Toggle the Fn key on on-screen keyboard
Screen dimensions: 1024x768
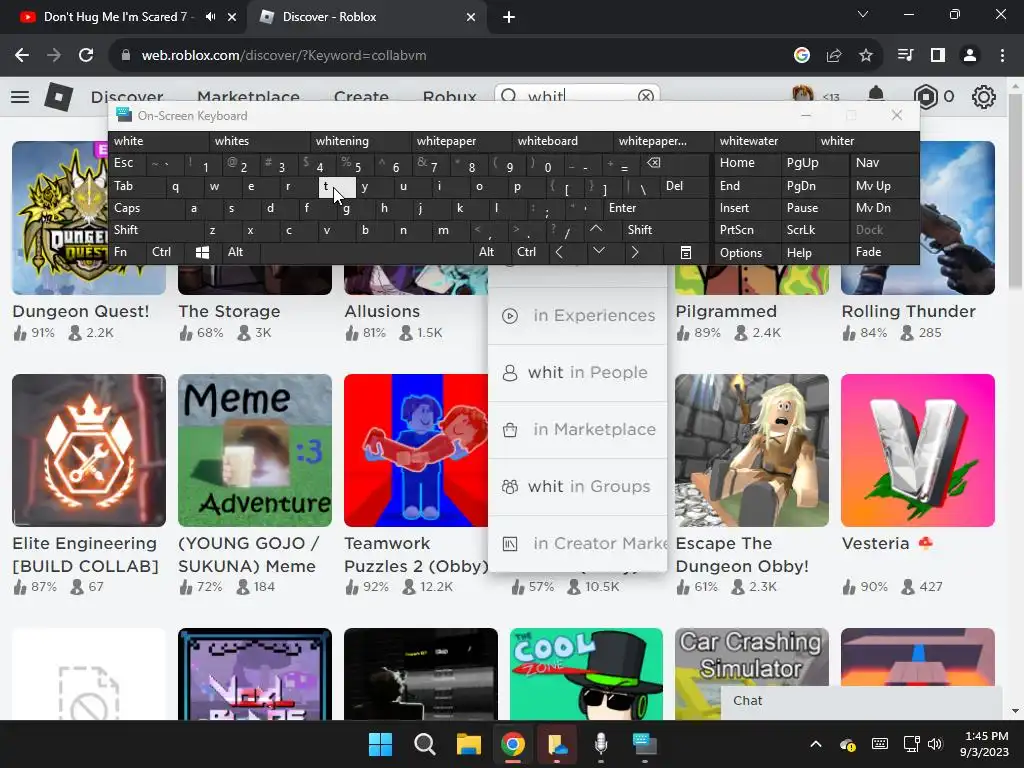click(127, 252)
